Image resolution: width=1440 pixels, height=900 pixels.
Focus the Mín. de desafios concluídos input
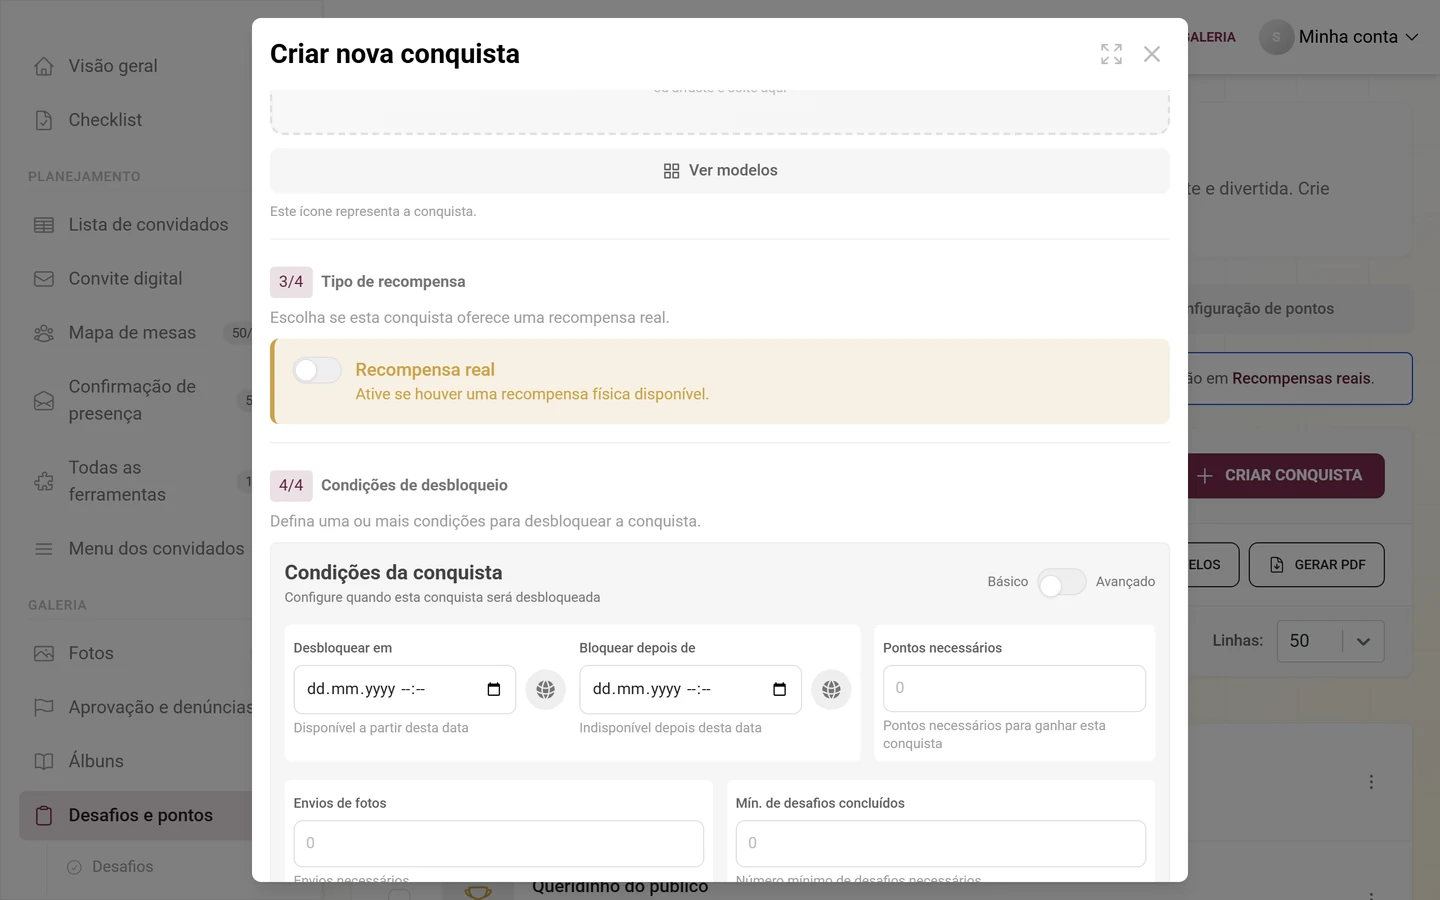(940, 844)
